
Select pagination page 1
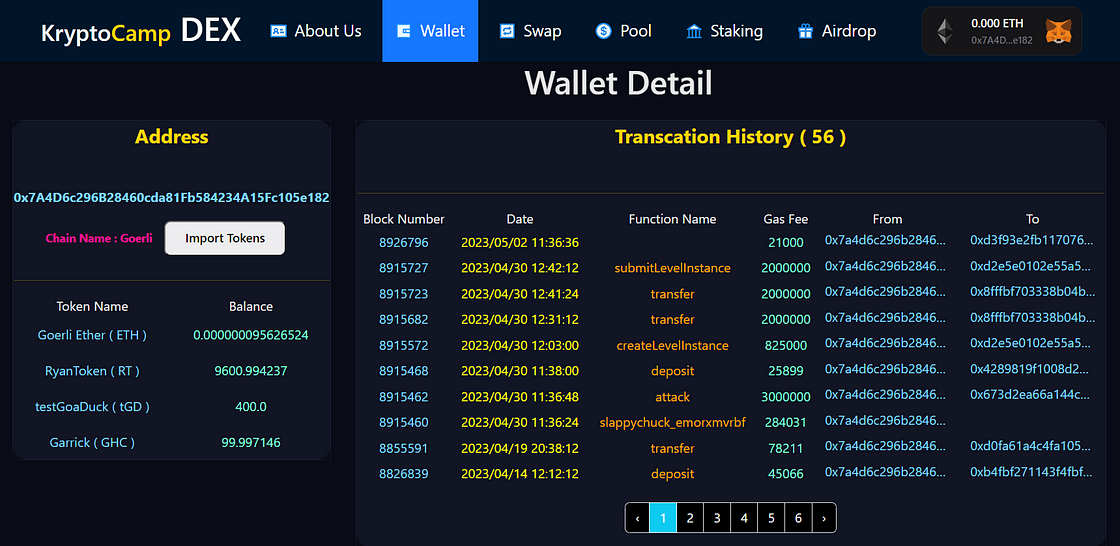663,518
